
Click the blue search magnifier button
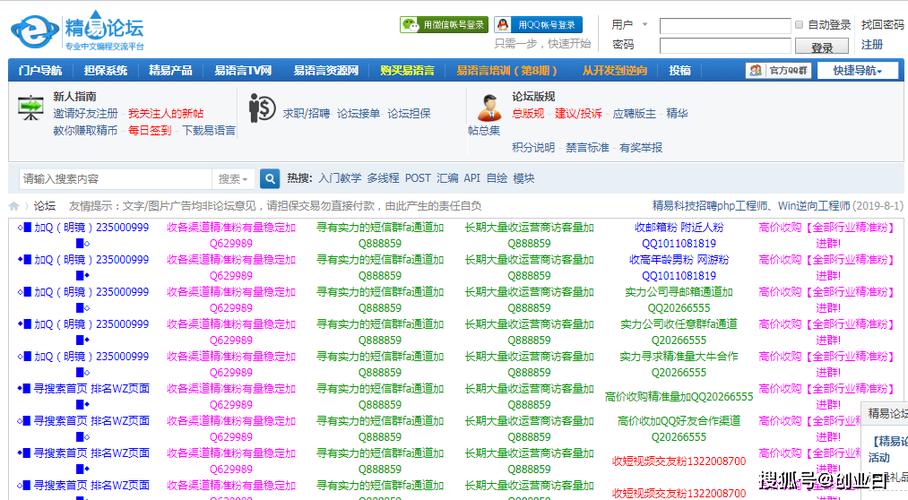[269, 178]
